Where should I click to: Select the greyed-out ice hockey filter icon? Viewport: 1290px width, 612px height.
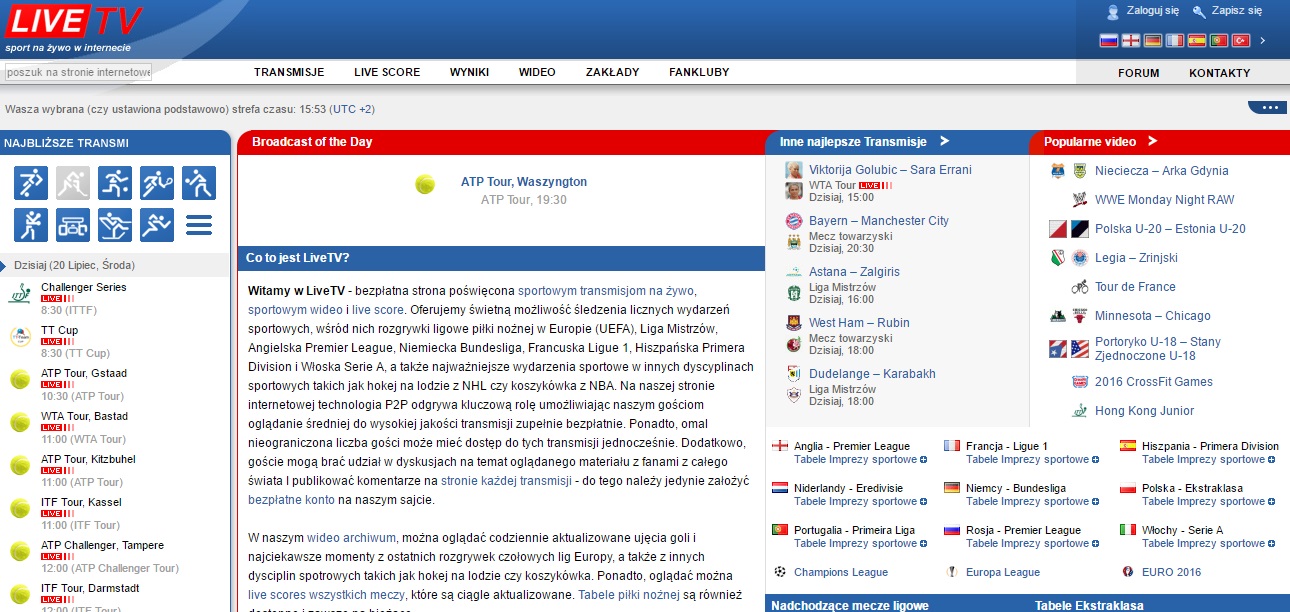click(x=73, y=183)
